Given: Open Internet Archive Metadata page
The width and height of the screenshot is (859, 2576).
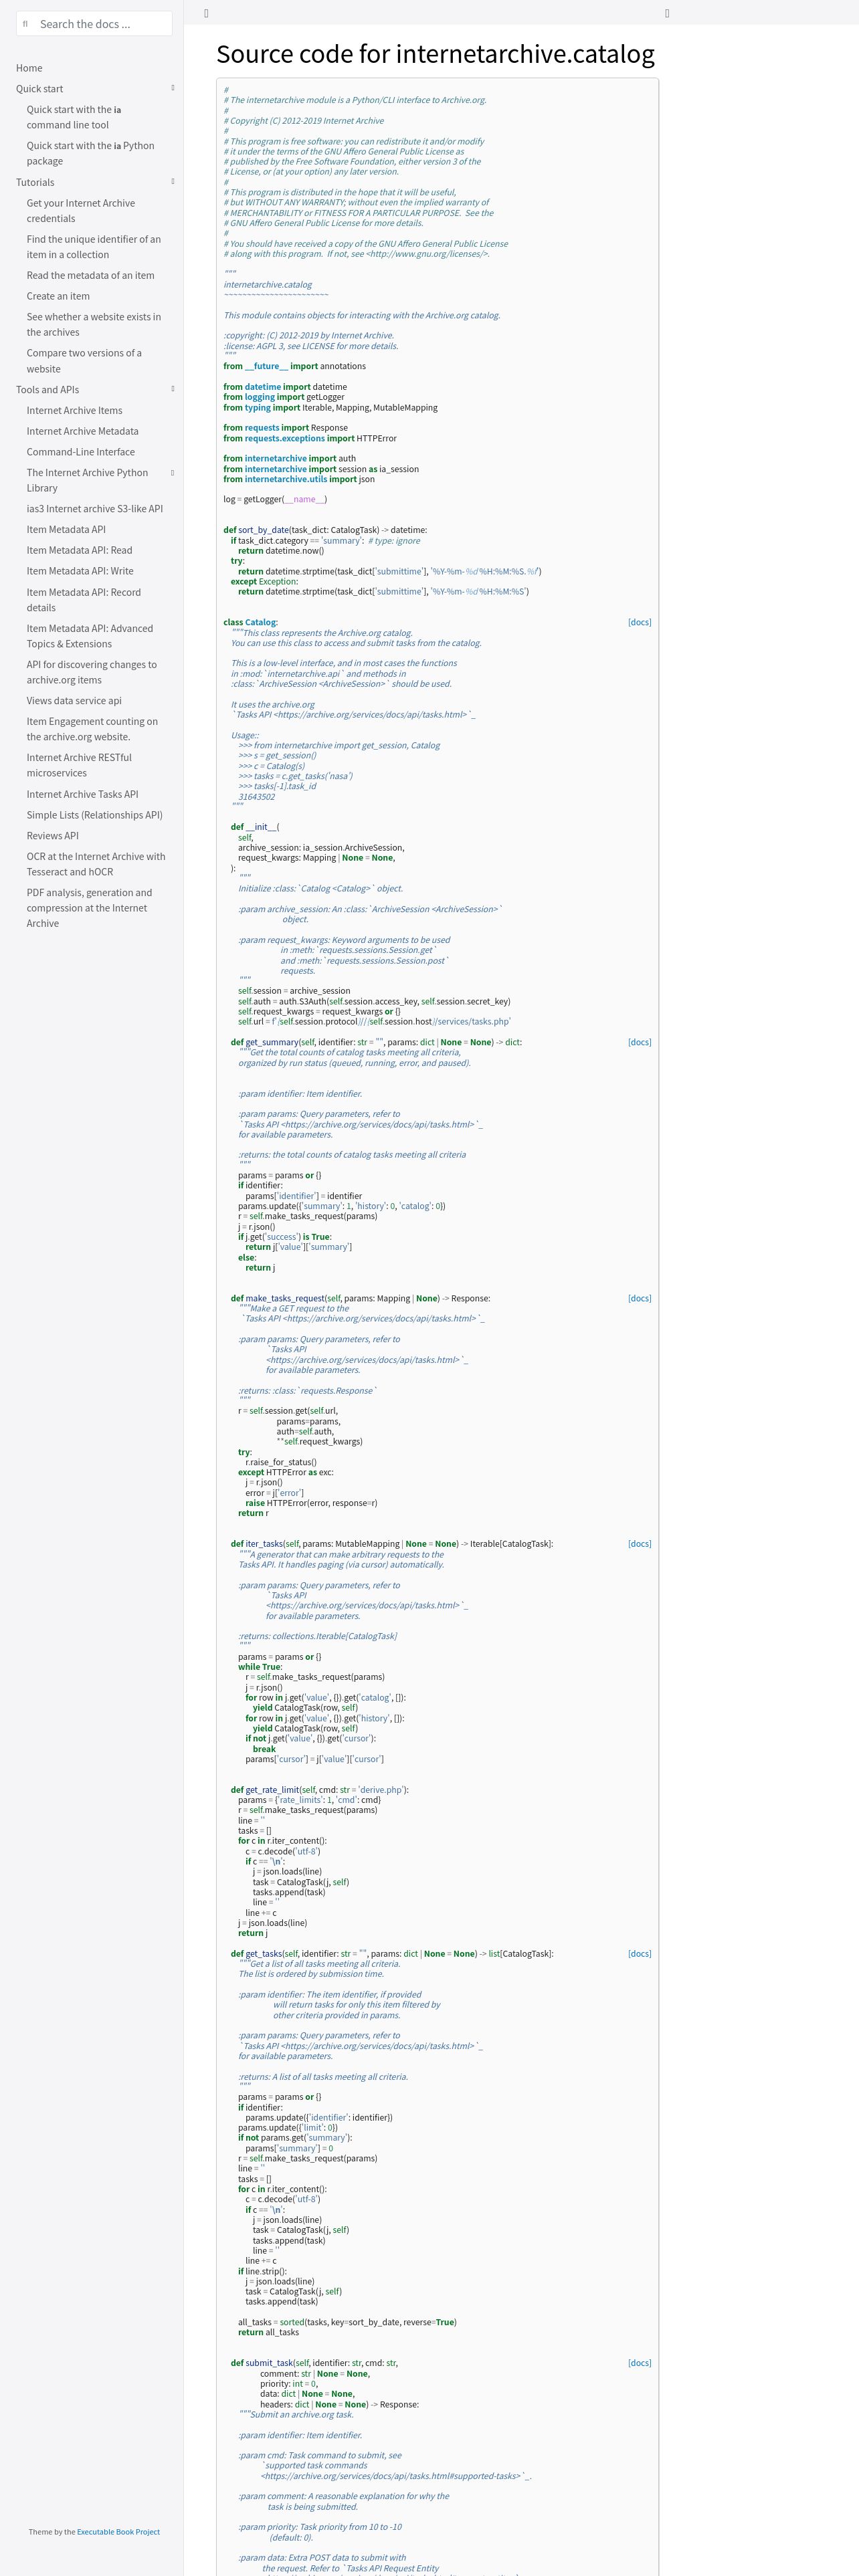Looking at the screenshot, I should tap(83, 431).
